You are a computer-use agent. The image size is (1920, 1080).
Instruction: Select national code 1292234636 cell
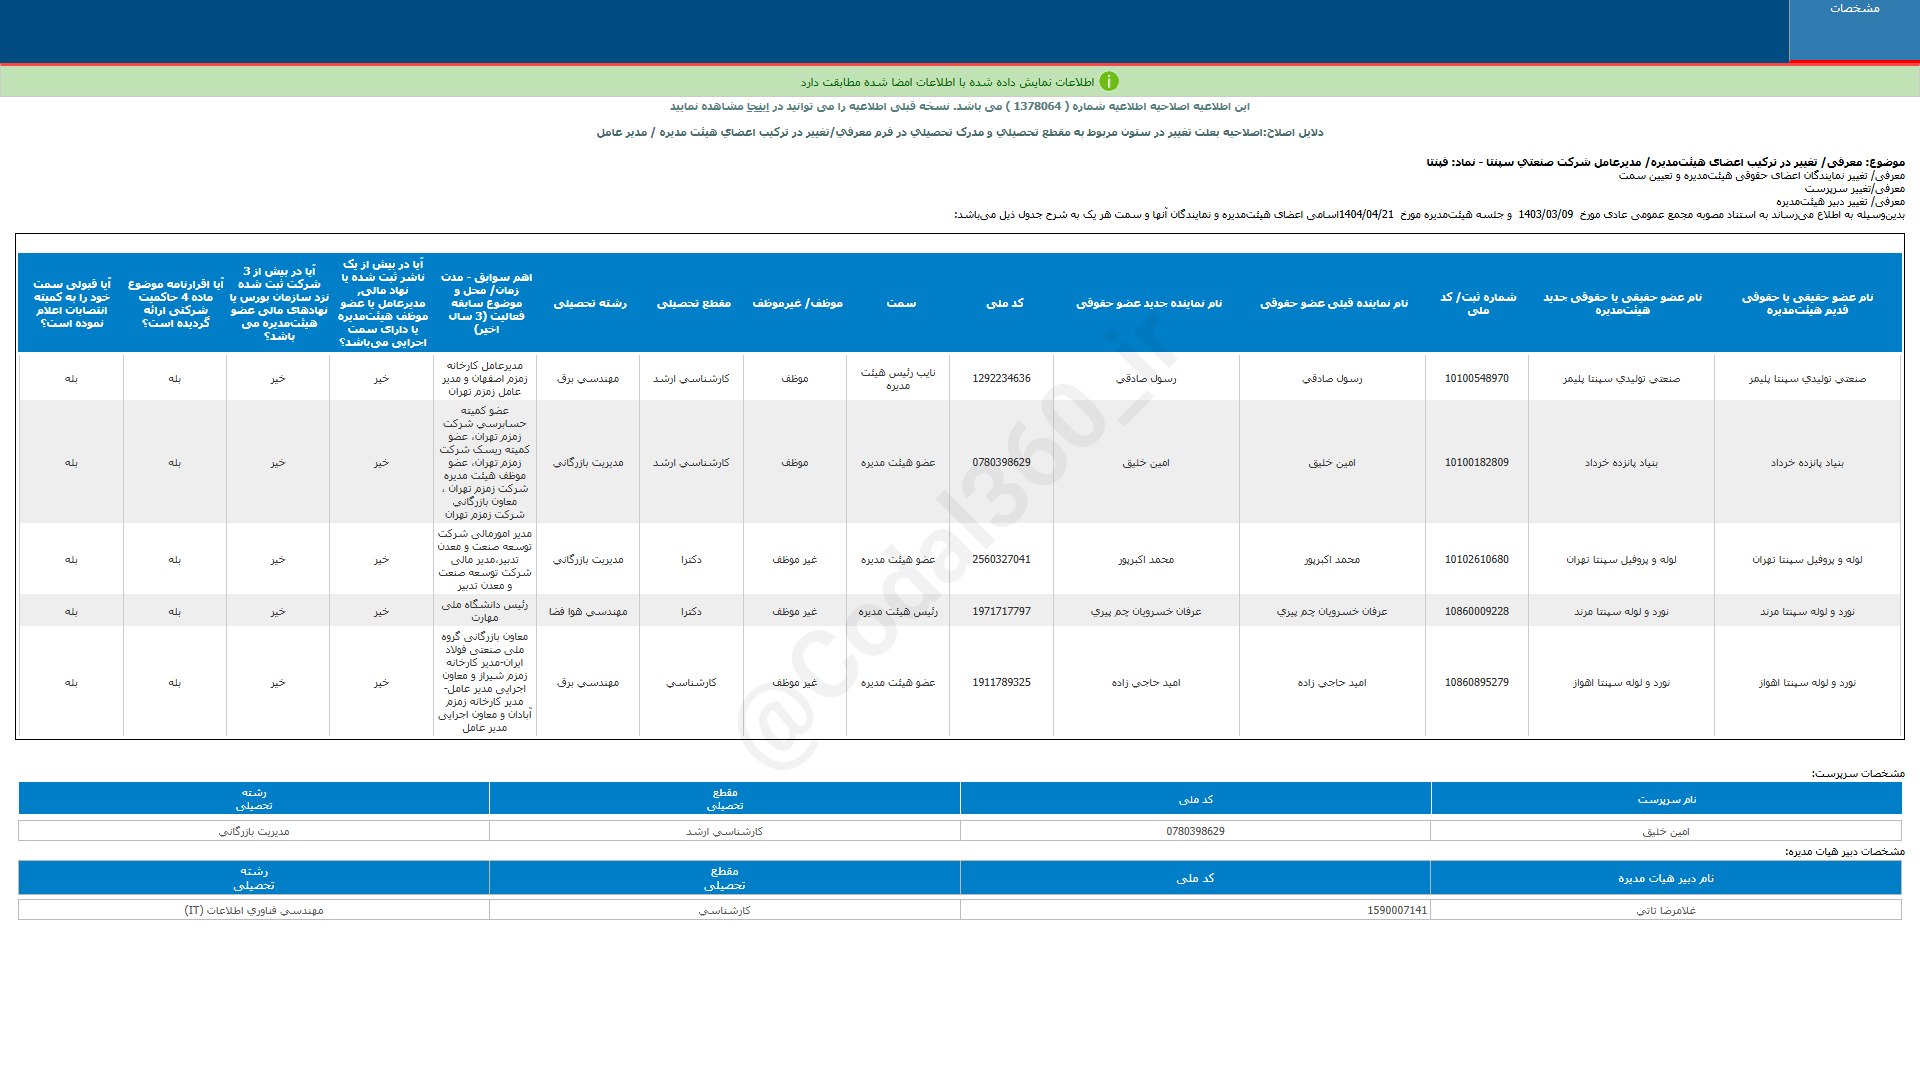[x=1001, y=379]
